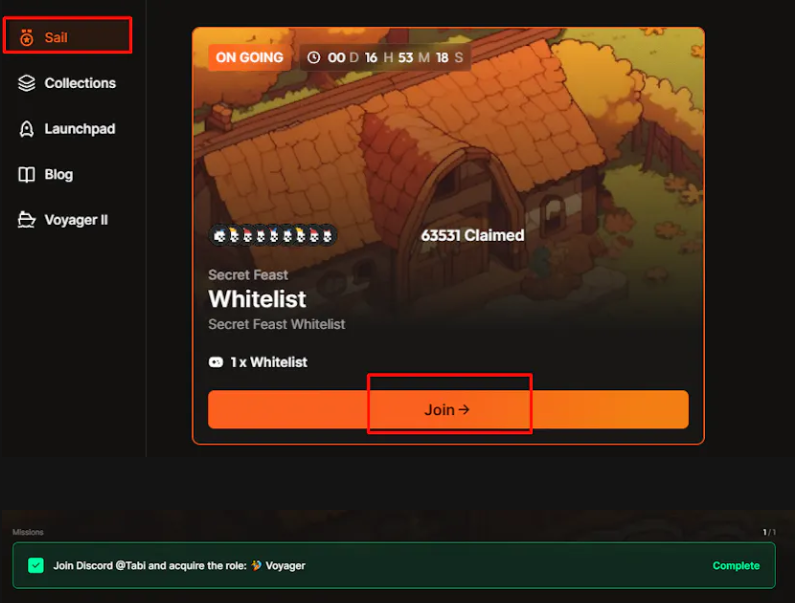Select Voyager II in the sidebar
Image resolution: width=795 pixels, height=603 pixels.
tap(63, 220)
